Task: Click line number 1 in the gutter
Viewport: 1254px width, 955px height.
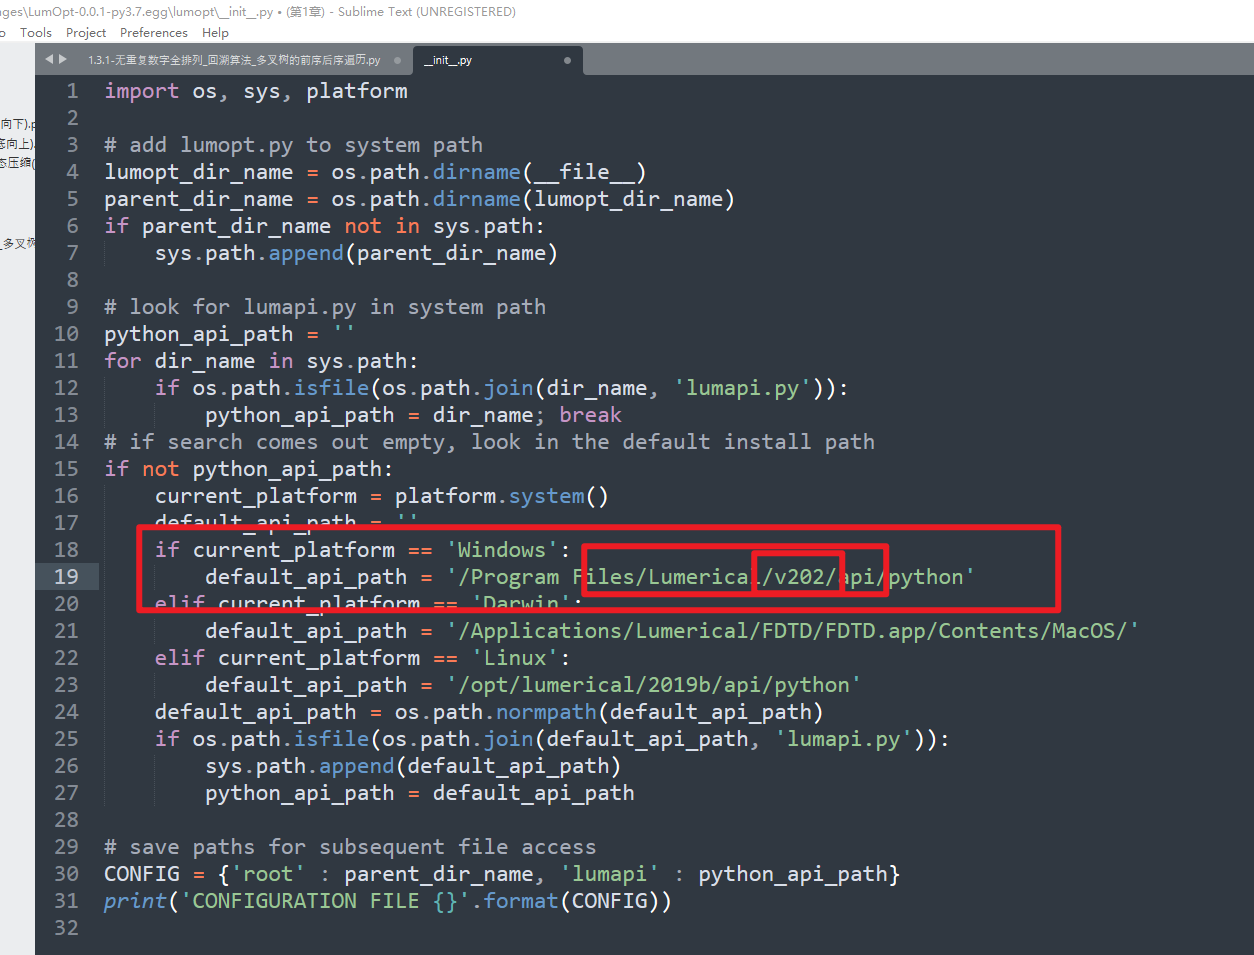Action: point(72,90)
